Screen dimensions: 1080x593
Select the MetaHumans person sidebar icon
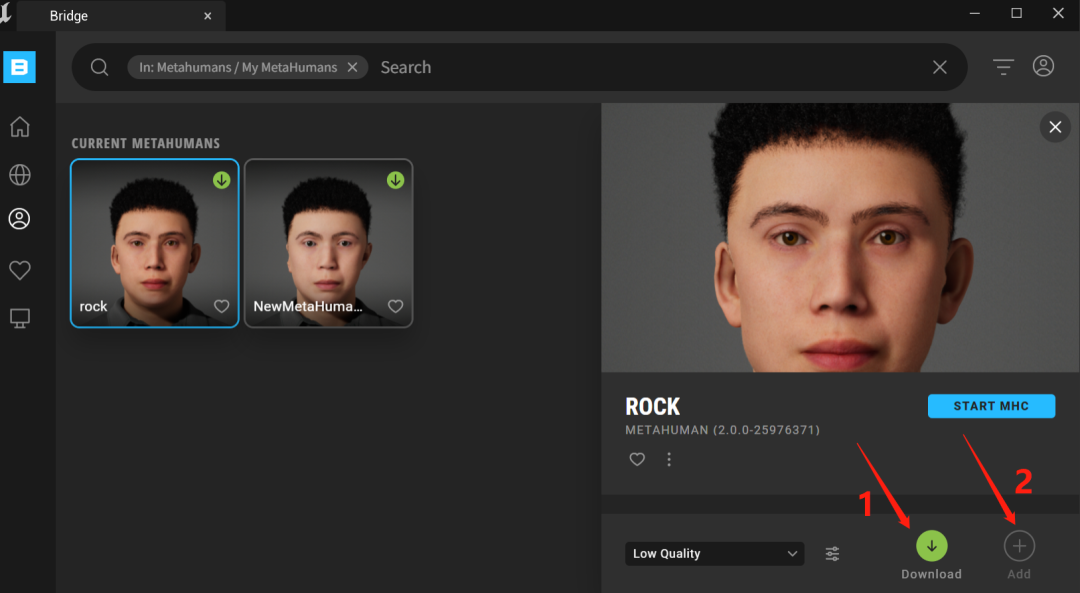pyautogui.click(x=19, y=219)
